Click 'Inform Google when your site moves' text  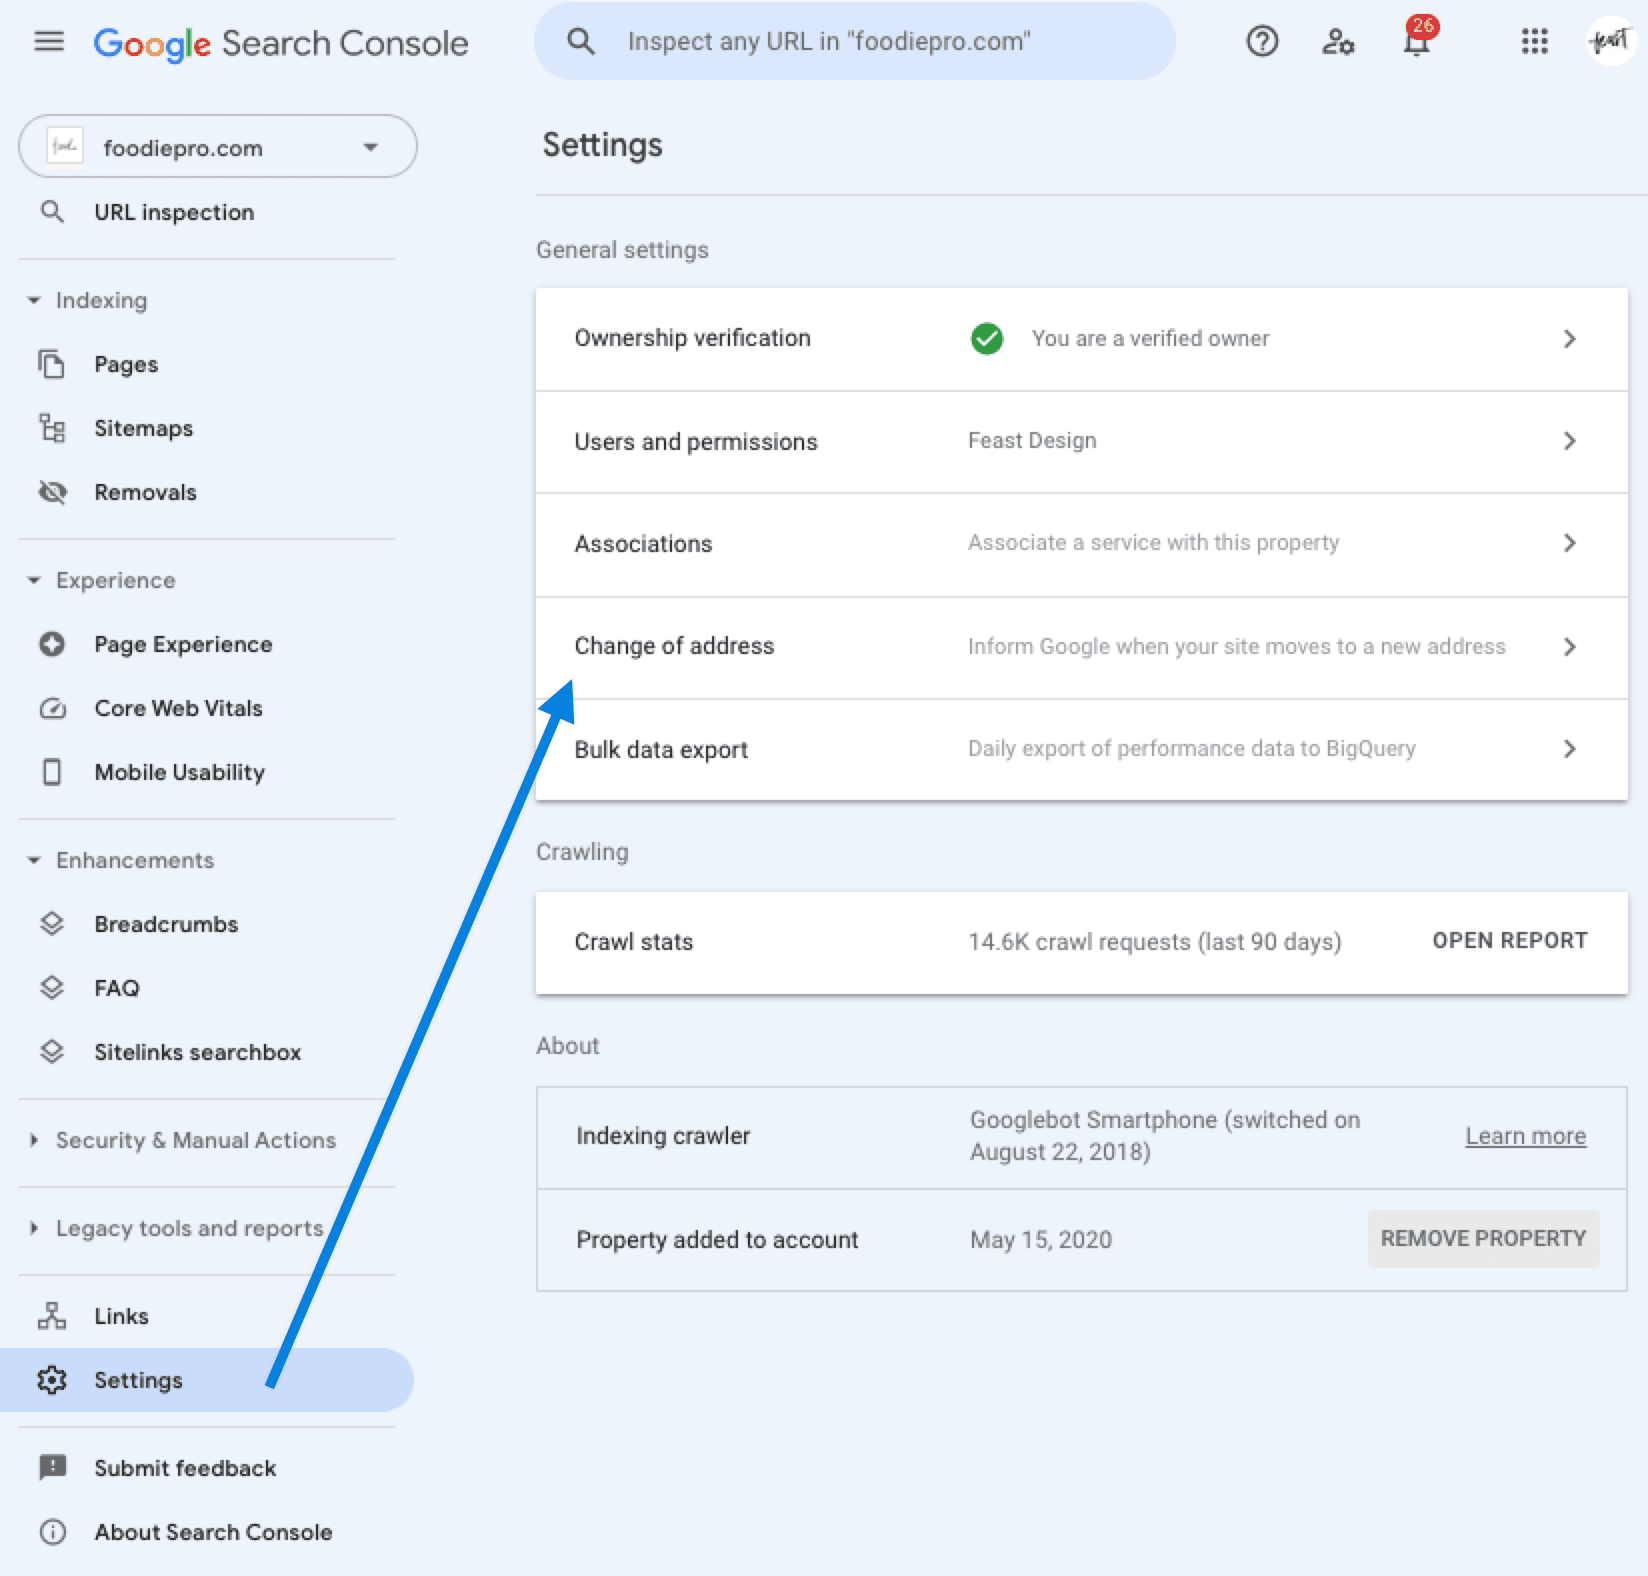1236,646
